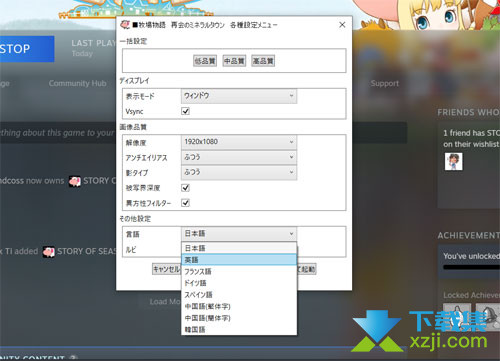Open the アンチエイリアス anti-aliasing dropdown

click(x=239, y=157)
